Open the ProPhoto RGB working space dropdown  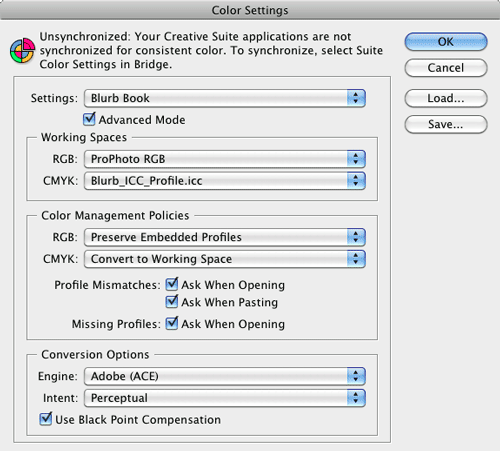tap(225, 159)
